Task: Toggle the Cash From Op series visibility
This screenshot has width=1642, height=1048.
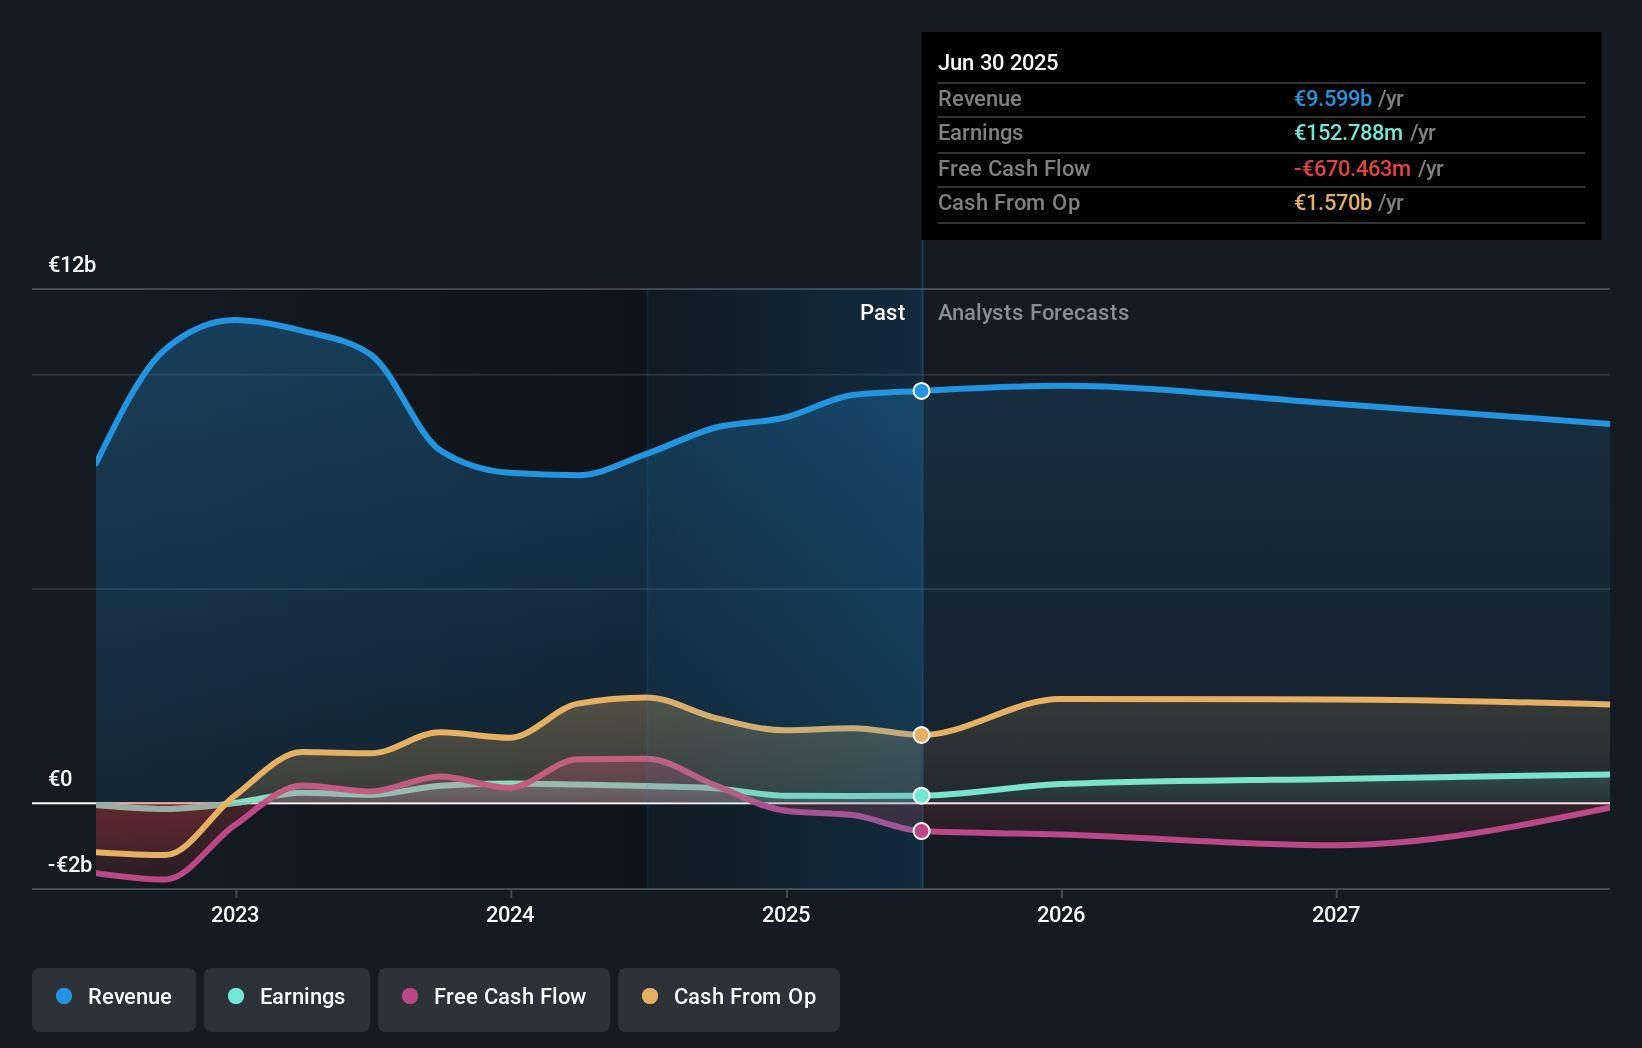Action: [x=729, y=997]
